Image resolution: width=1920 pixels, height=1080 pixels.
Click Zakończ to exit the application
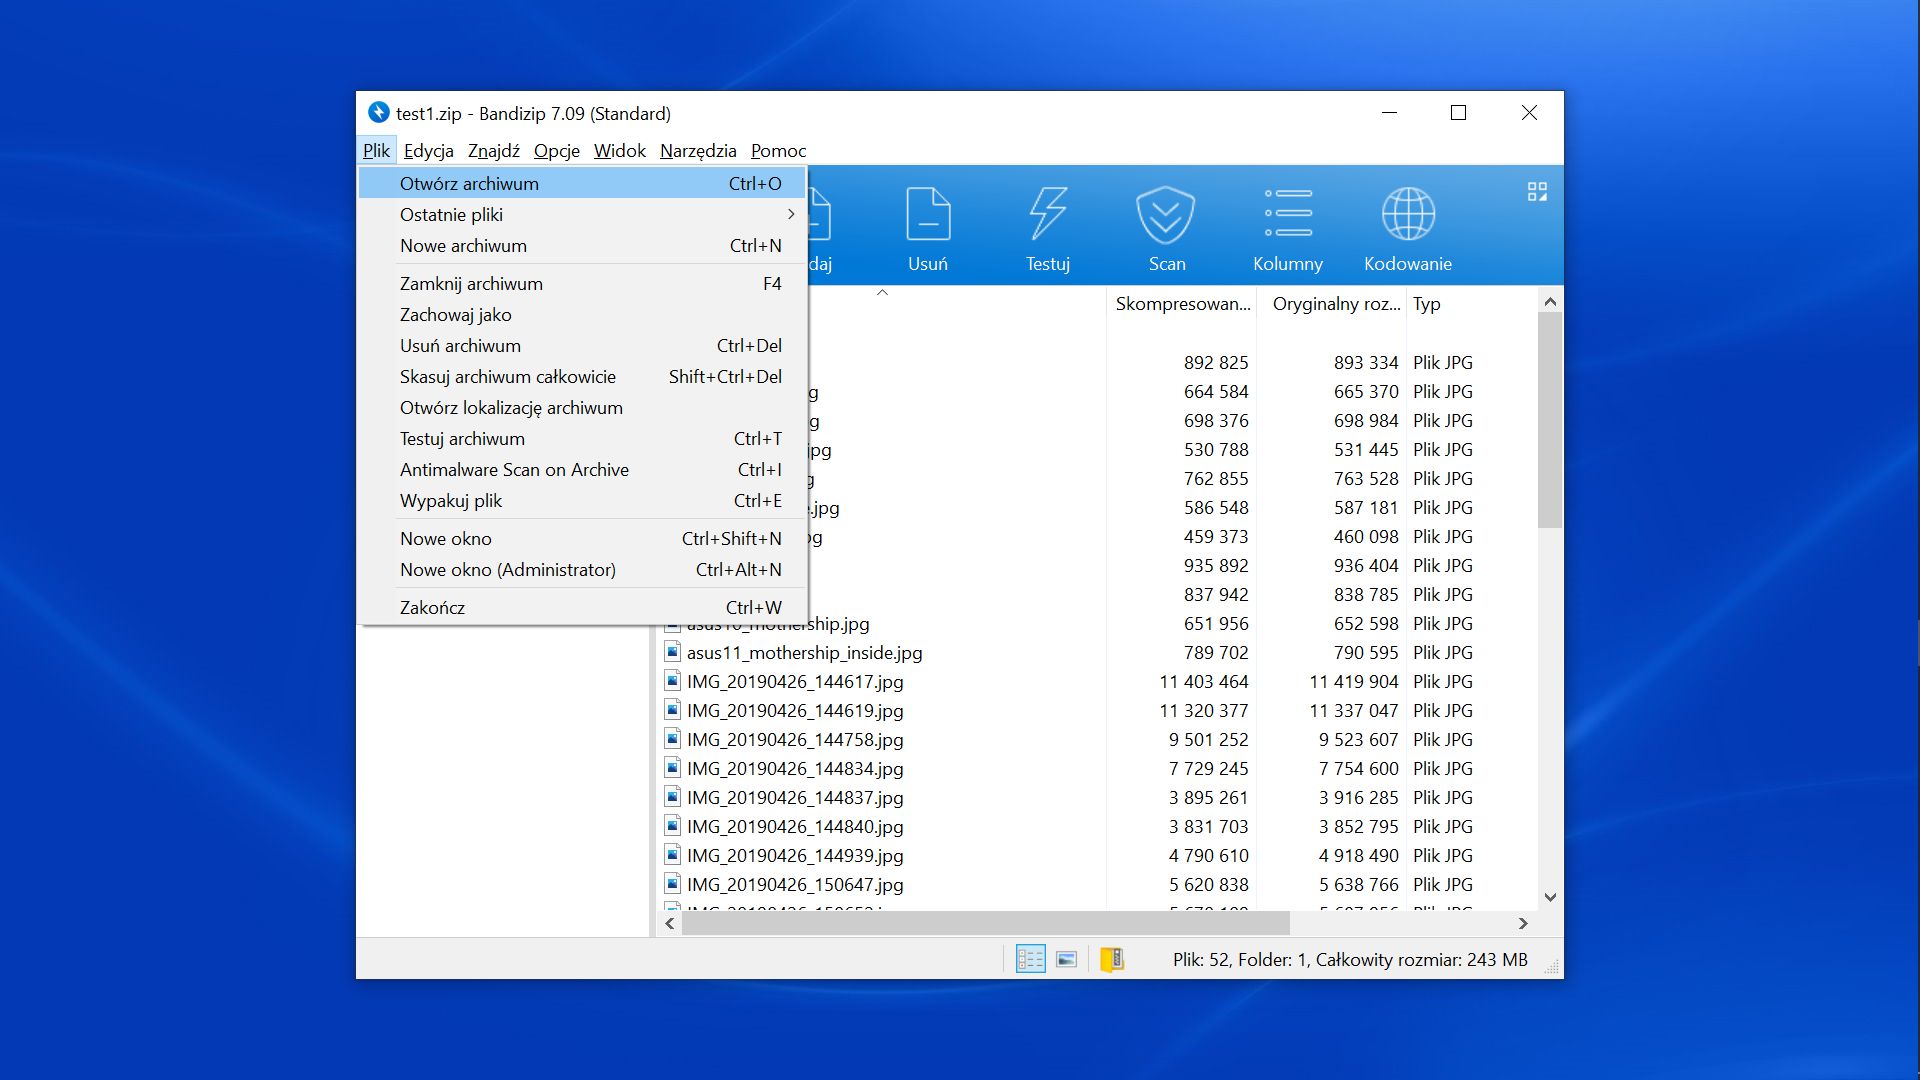(x=432, y=608)
